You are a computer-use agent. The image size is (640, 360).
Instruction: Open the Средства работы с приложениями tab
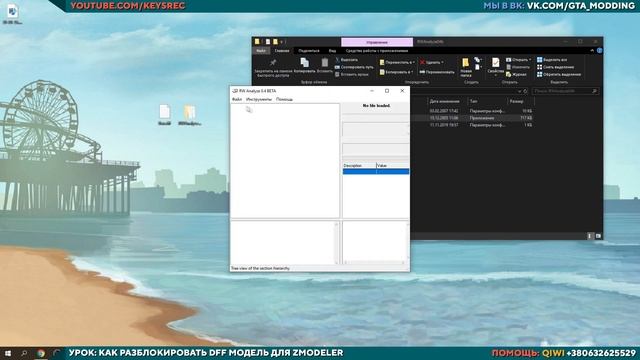[377, 51]
